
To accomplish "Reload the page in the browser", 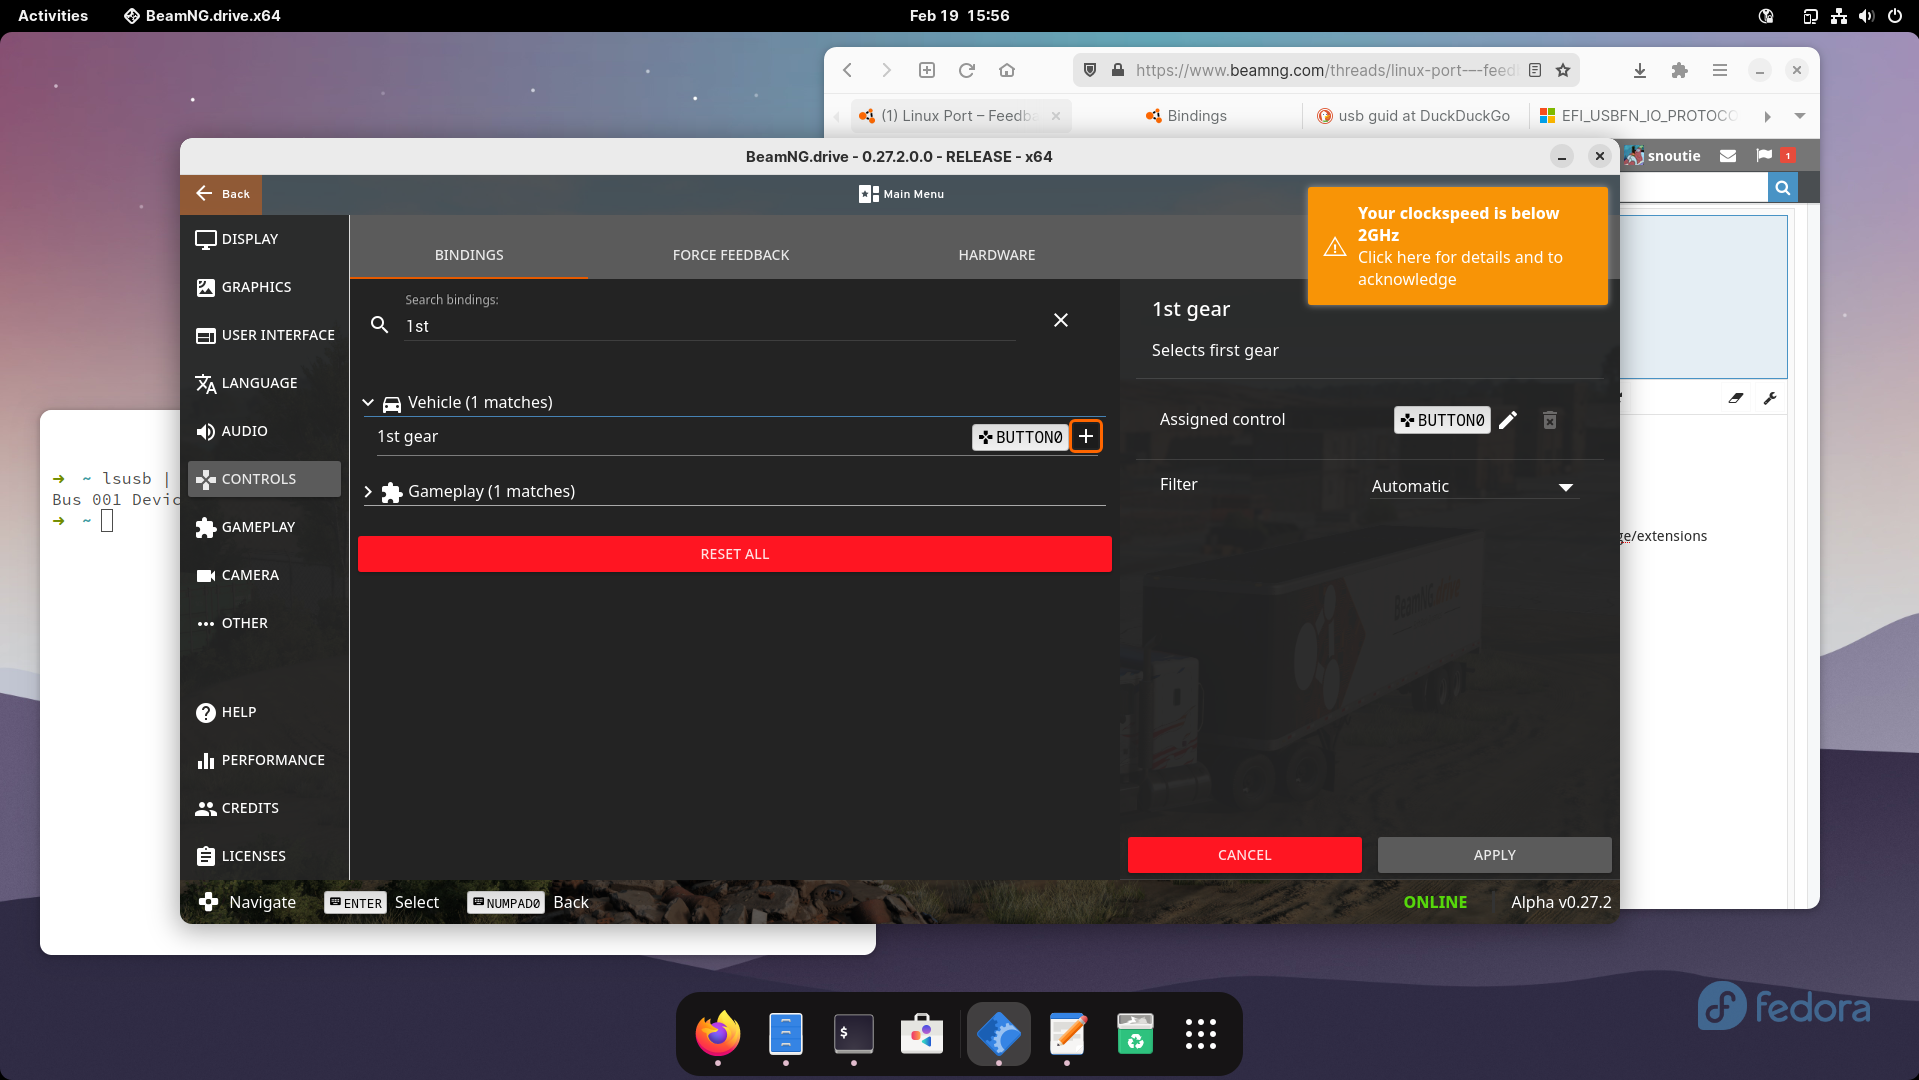I will click(967, 70).
